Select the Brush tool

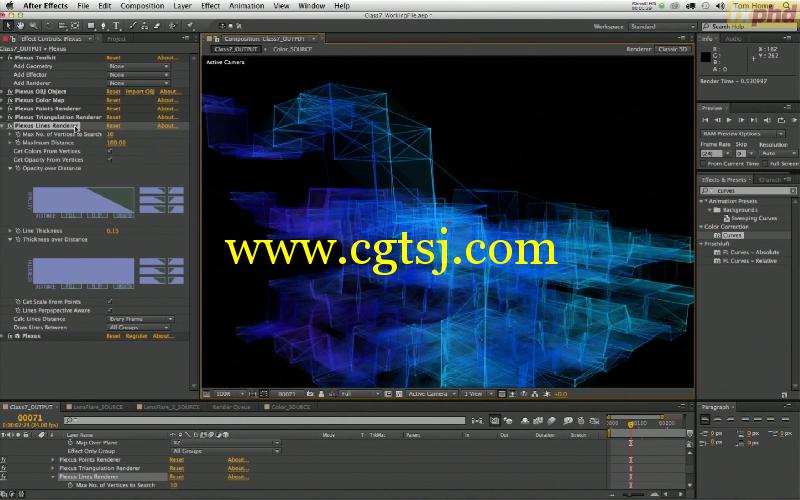pyautogui.click(x=133, y=26)
